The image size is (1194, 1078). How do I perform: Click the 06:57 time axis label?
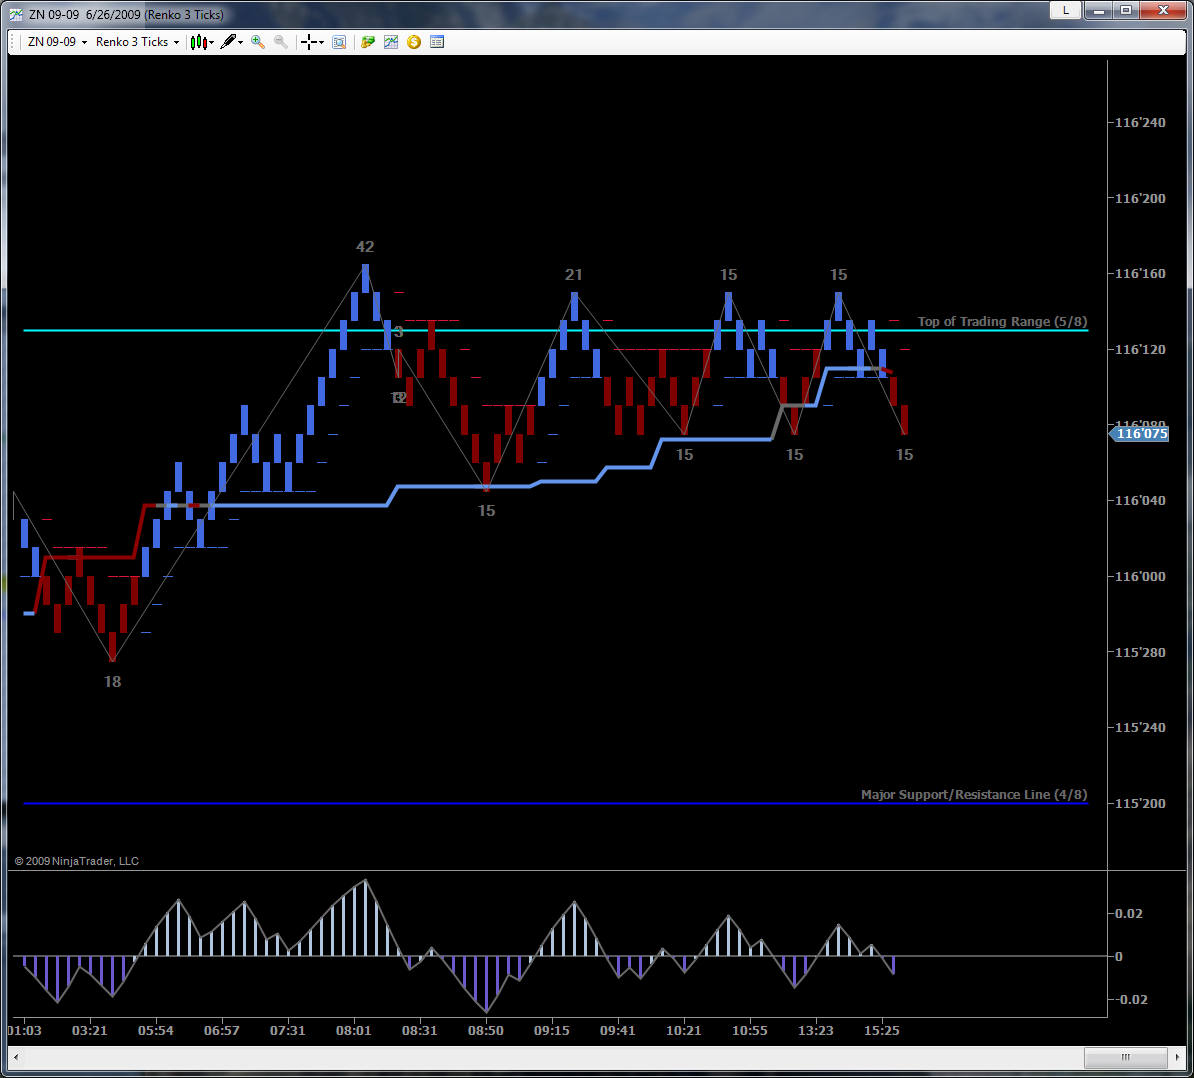[x=222, y=1031]
